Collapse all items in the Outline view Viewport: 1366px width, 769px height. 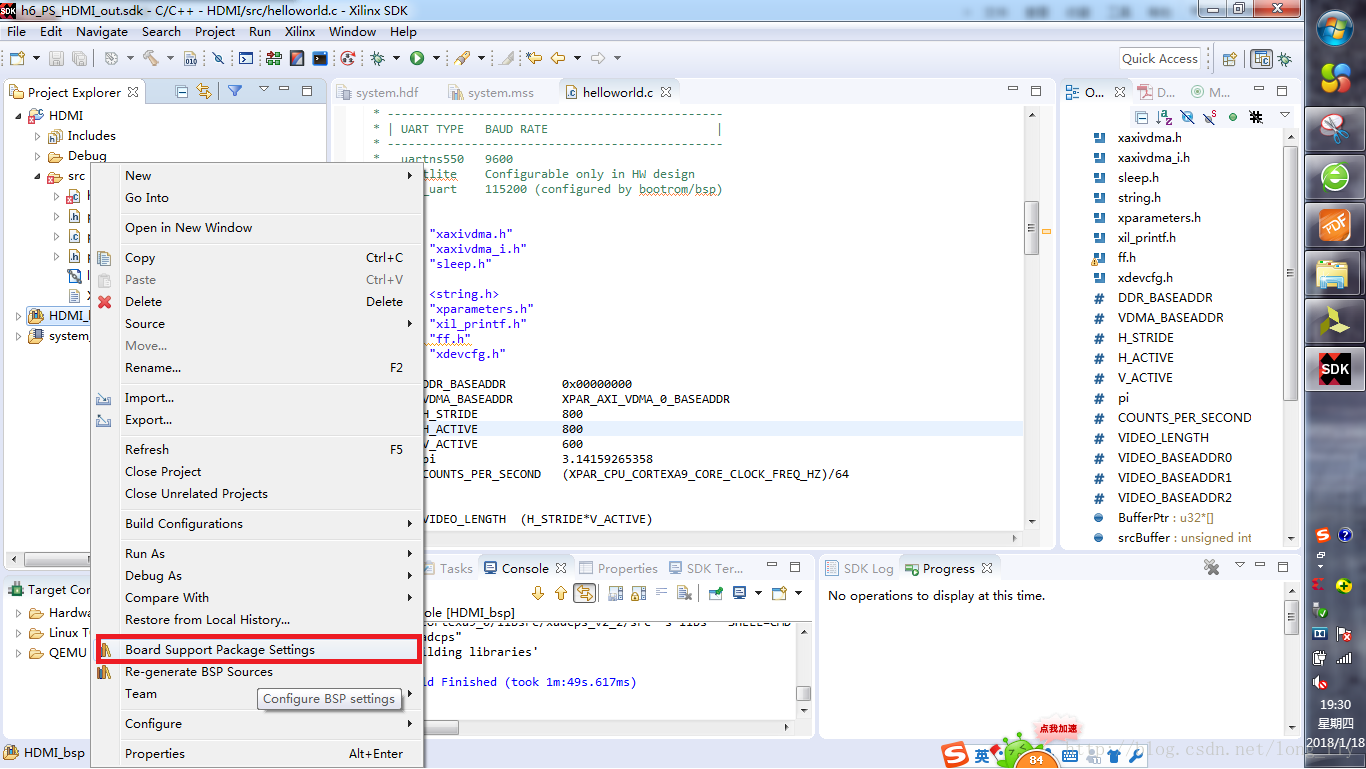coord(1142,117)
